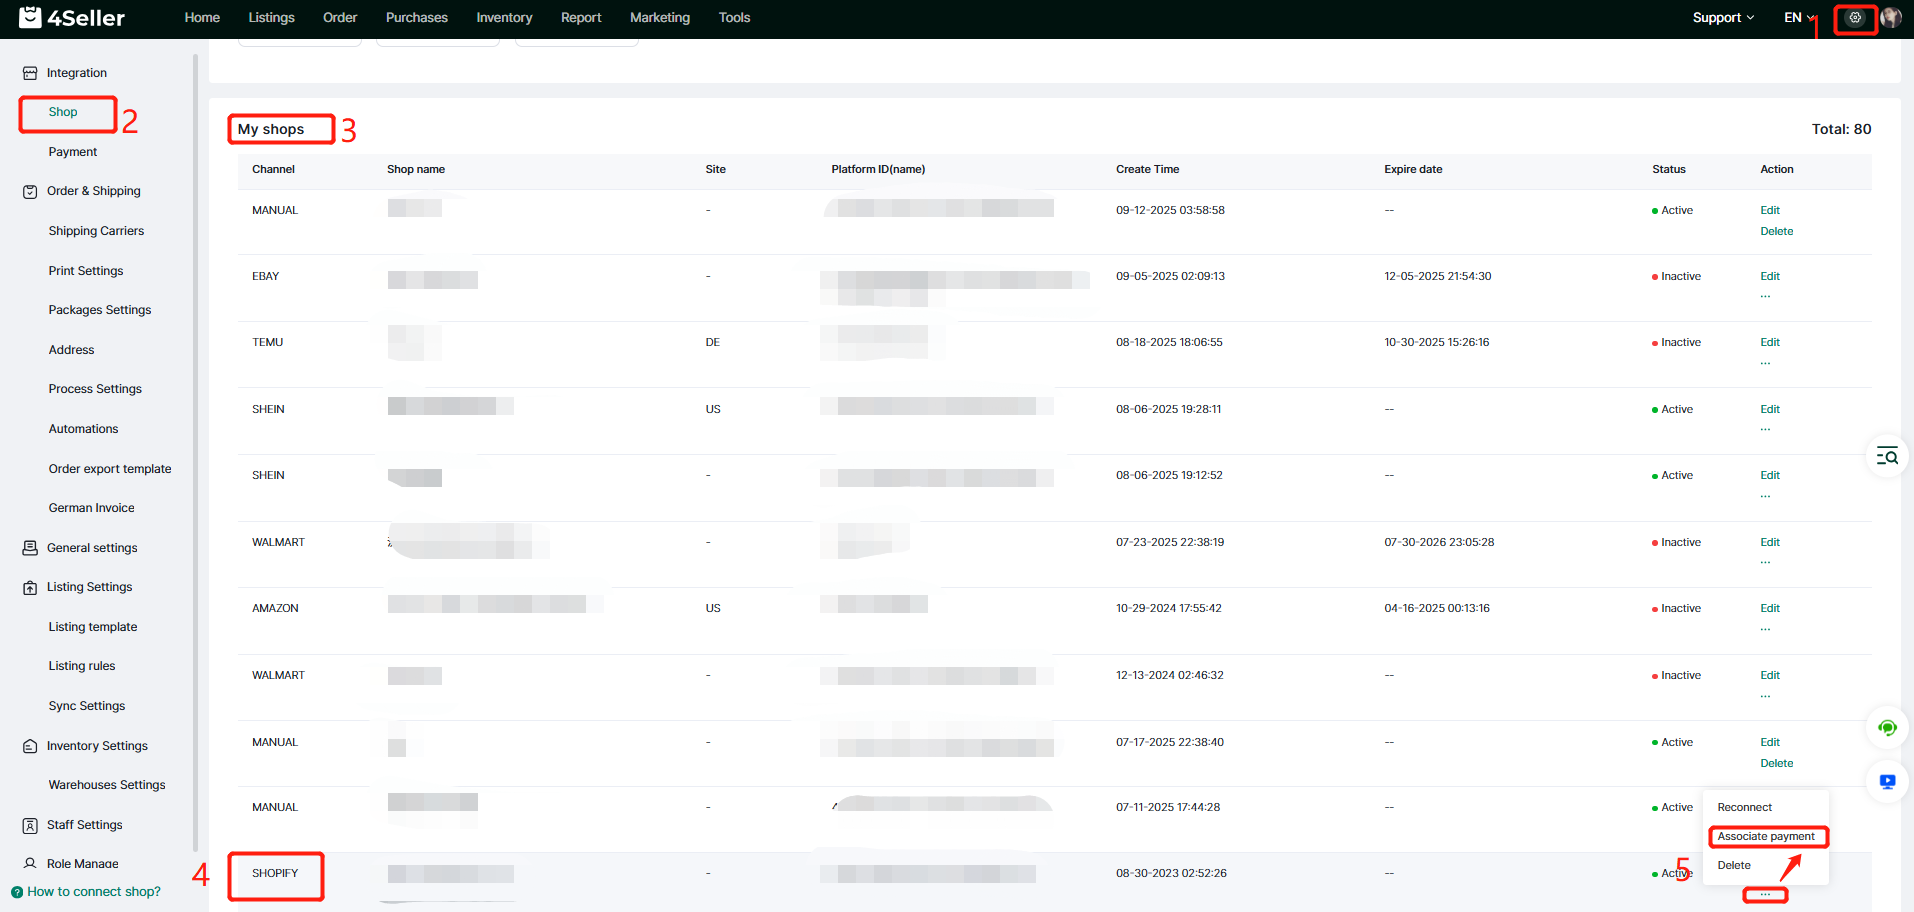This screenshot has width=1914, height=912.
Task: Open the EN language dropdown
Action: point(1798,18)
